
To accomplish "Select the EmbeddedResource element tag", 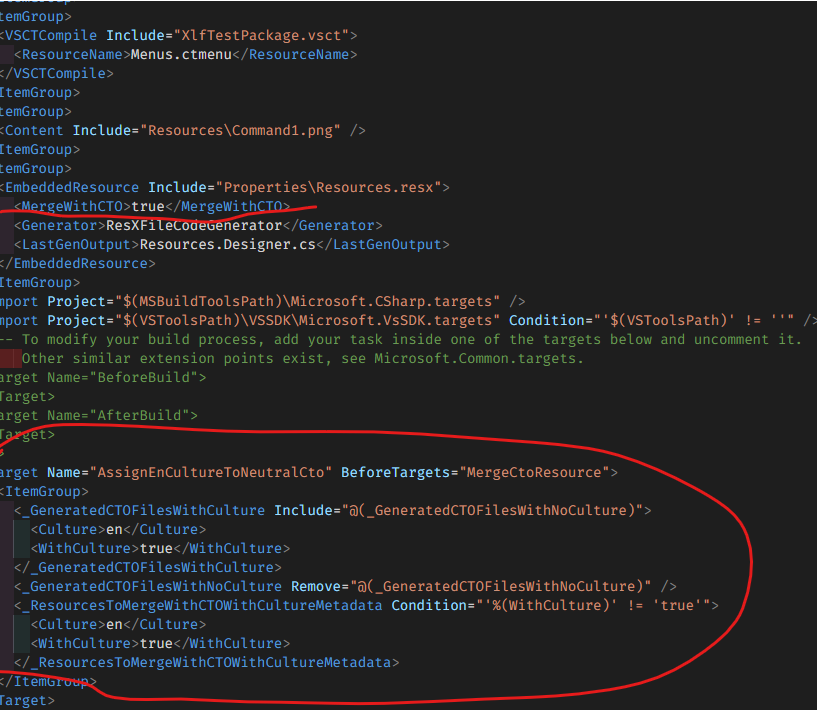I will tap(70, 186).
